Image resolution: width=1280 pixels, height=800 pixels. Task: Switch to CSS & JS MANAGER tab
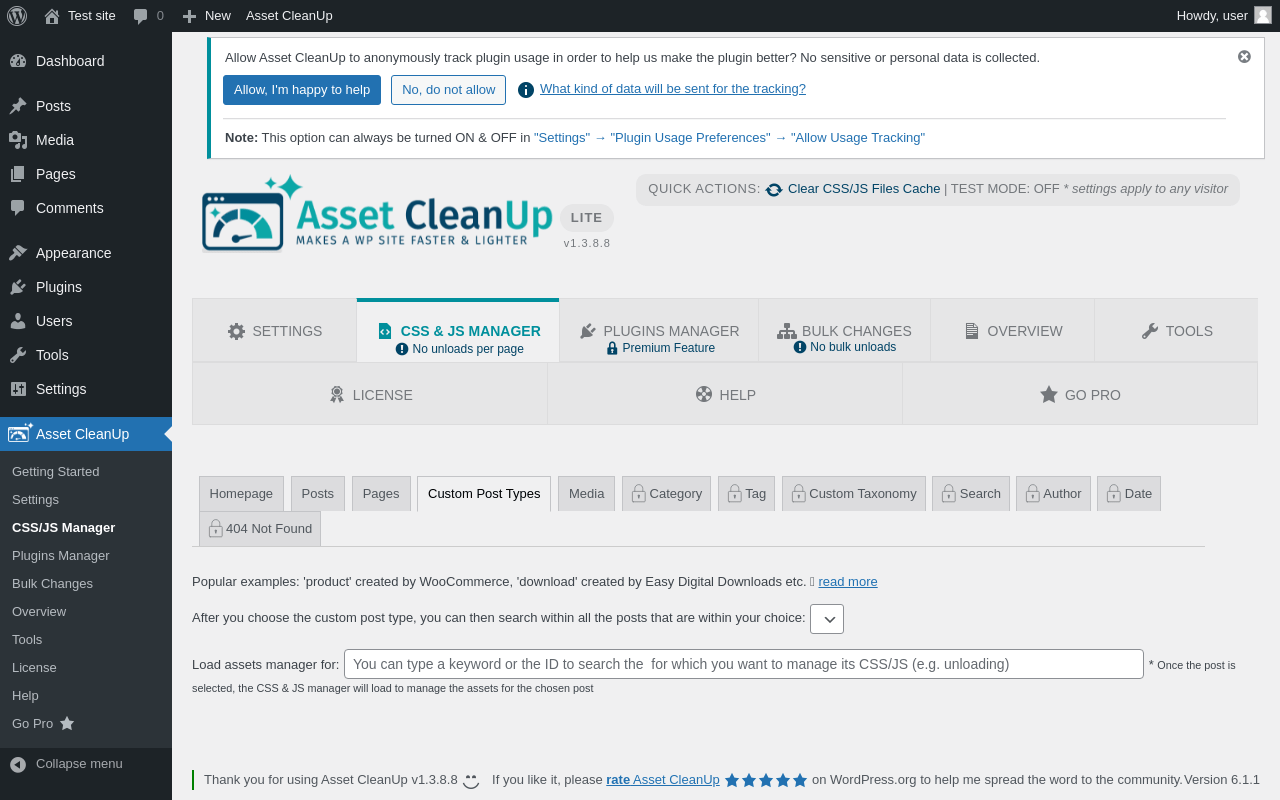click(x=458, y=331)
